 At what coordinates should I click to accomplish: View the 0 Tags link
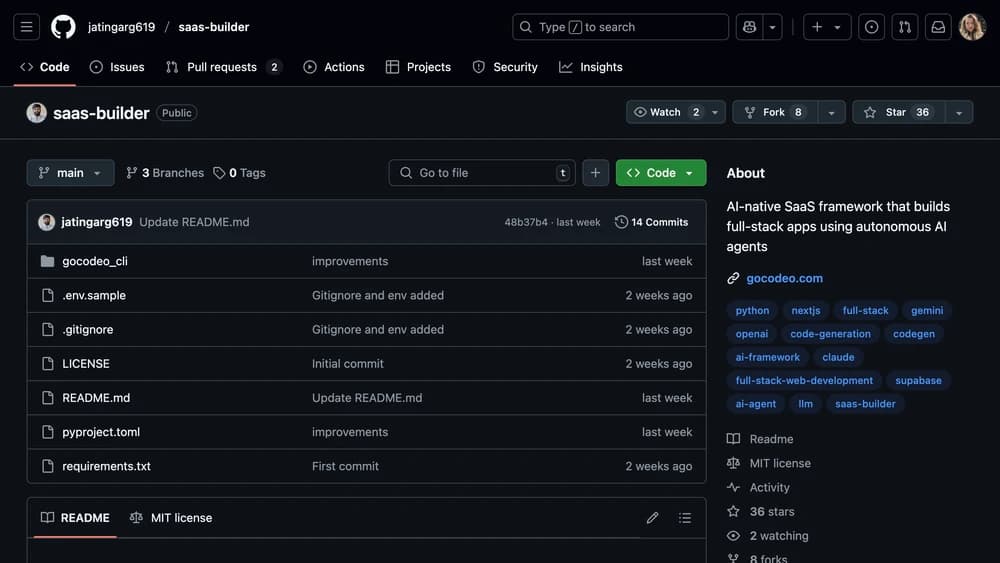tap(239, 173)
